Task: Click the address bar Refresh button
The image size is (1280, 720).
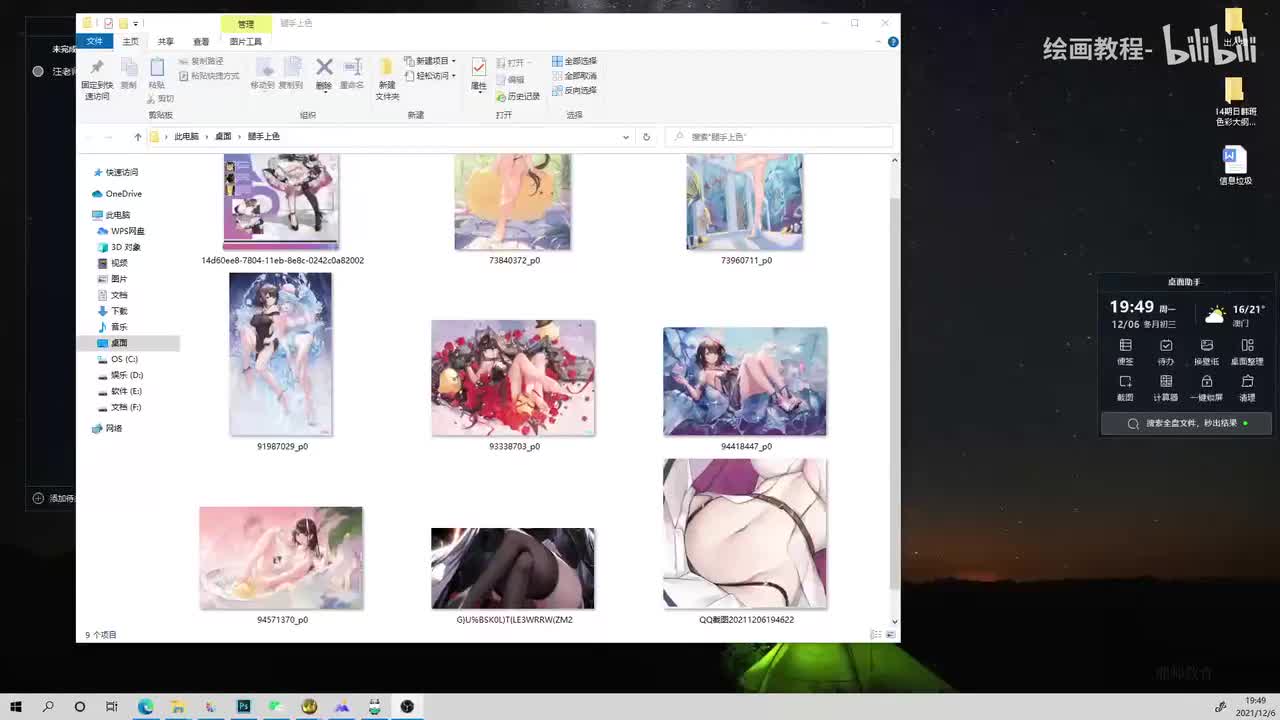Action: point(646,137)
